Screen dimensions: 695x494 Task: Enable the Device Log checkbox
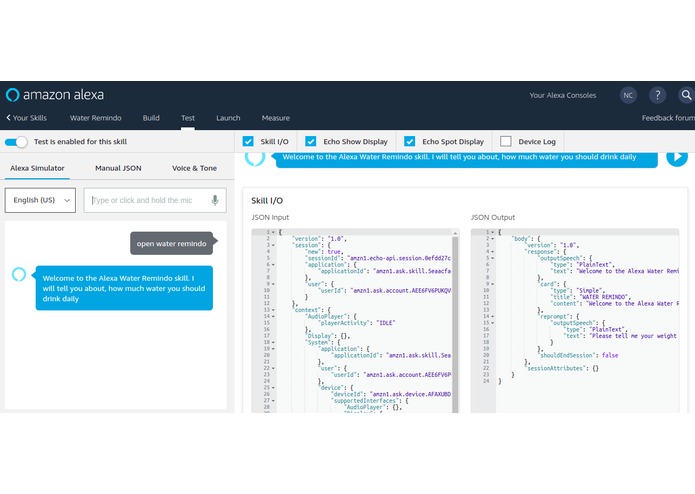(506, 141)
